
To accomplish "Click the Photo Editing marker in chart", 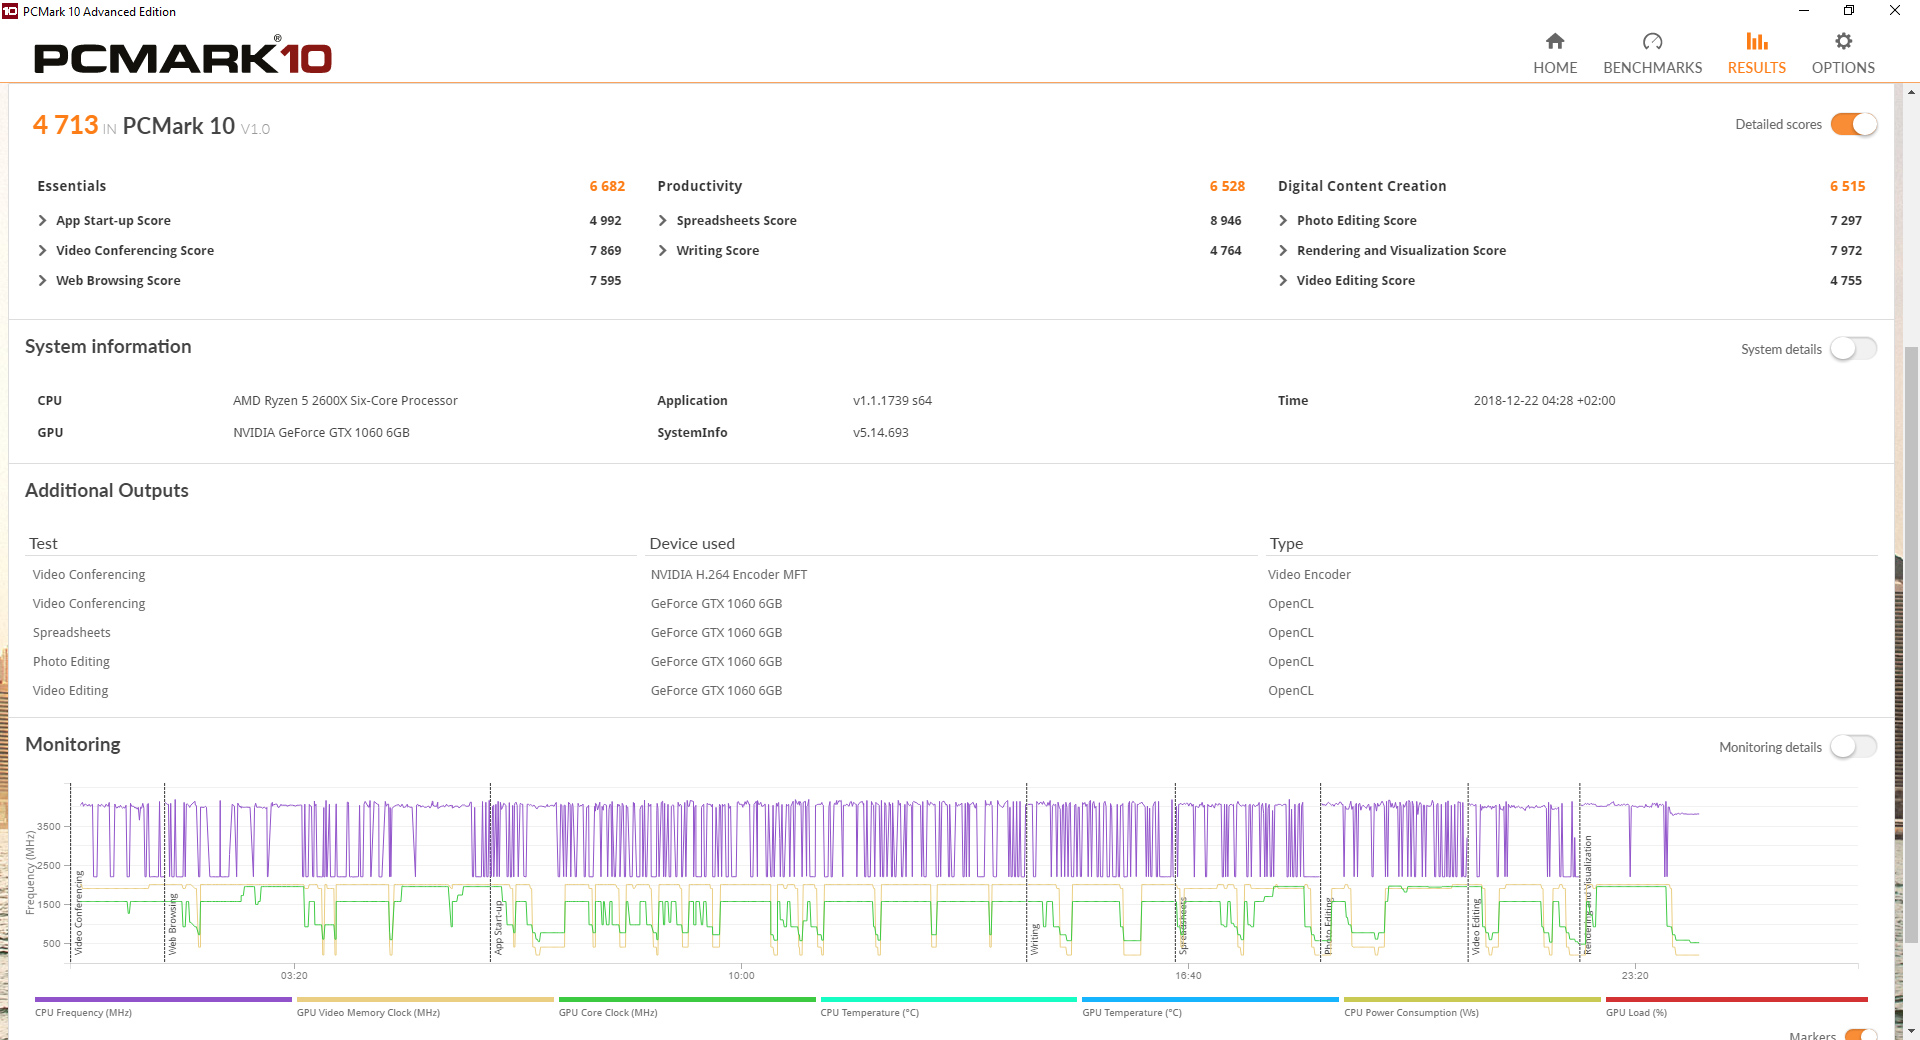I will tap(1328, 927).
